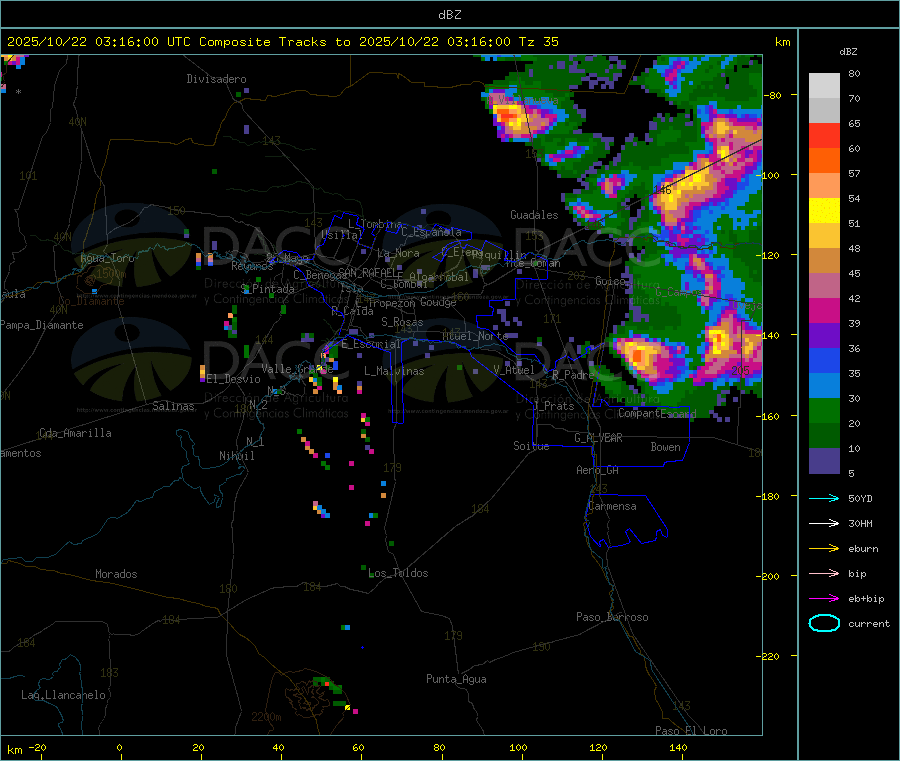Screen dimensions: 900x761
Task: Click the Valle_Grande map label
Action: [x=297, y=368]
